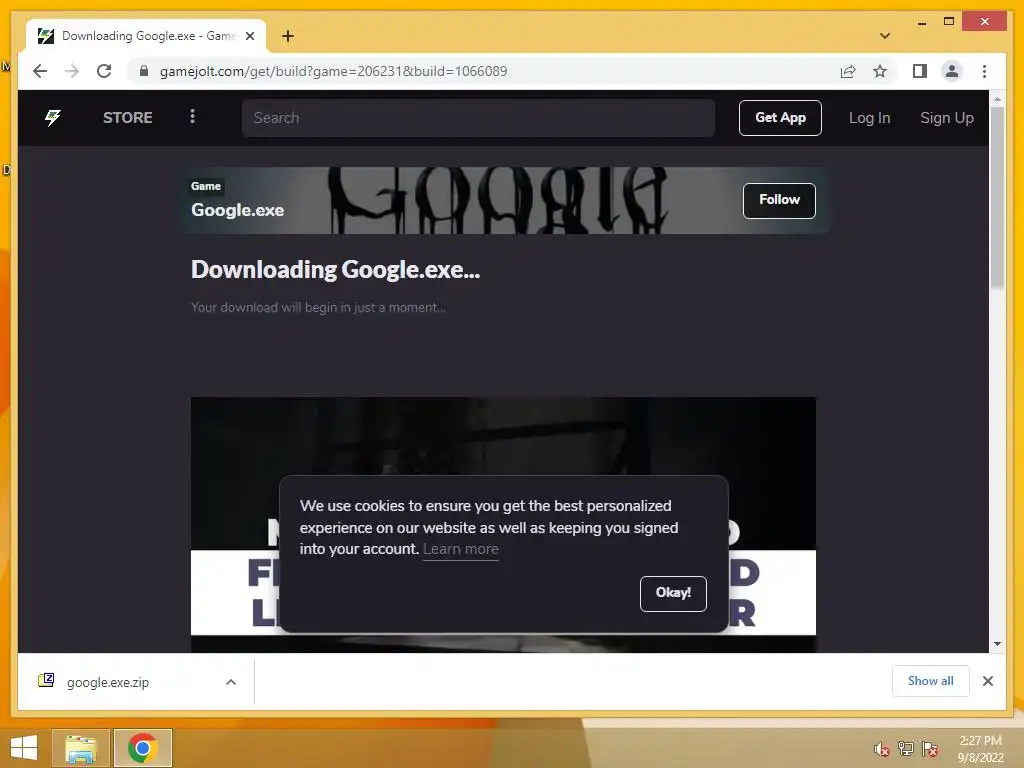Viewport: 1024px width, 768px height.
Task: Close the Downloading Google.exe tab
Action: 249,36
